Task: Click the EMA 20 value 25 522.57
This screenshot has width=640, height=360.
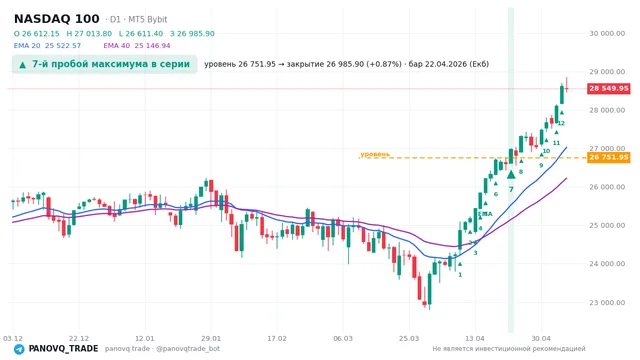Action: (x=63, y=46)
